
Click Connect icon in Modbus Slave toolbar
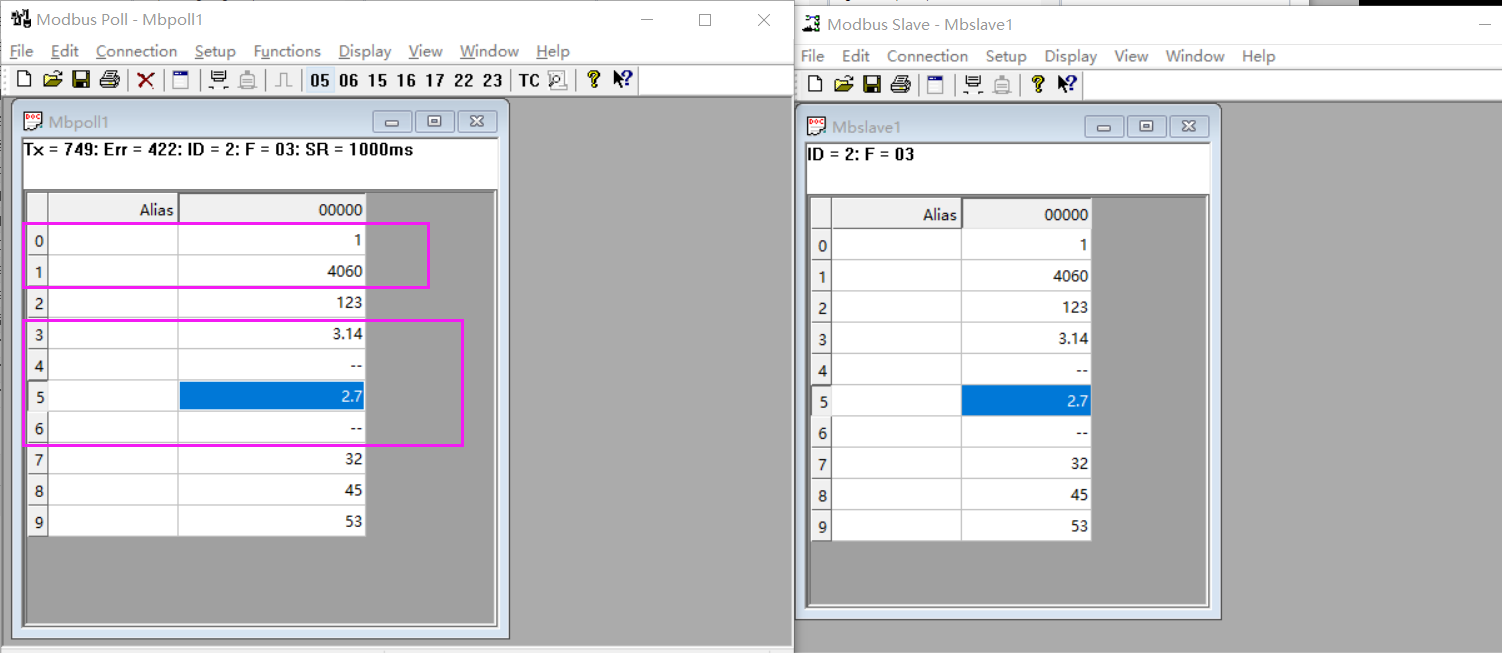(972, 84)
